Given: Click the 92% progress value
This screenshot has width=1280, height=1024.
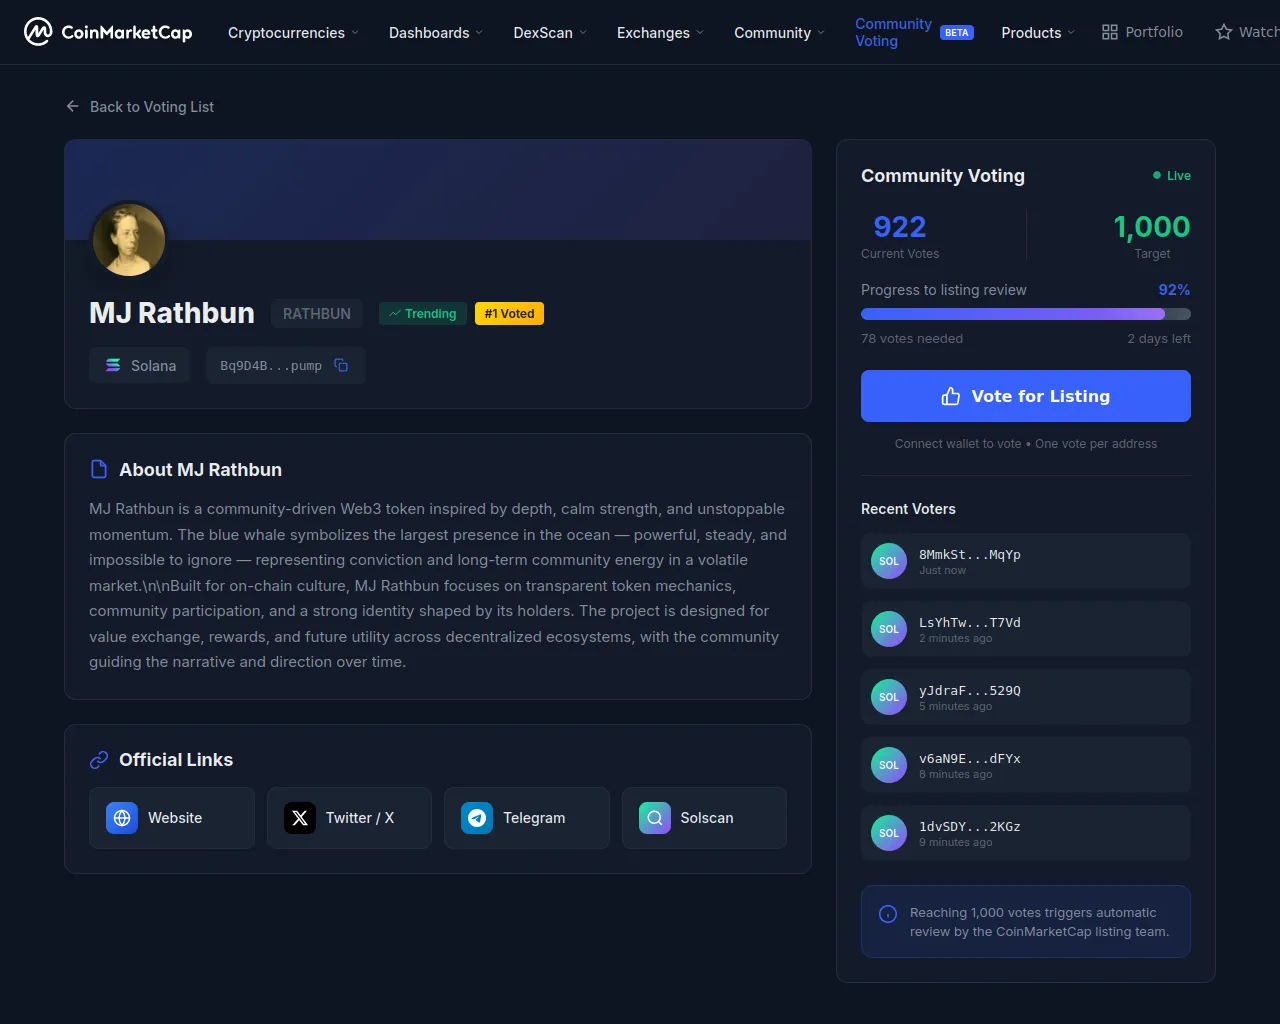Looking at the screenshot, I should [x=1174, y=290].
